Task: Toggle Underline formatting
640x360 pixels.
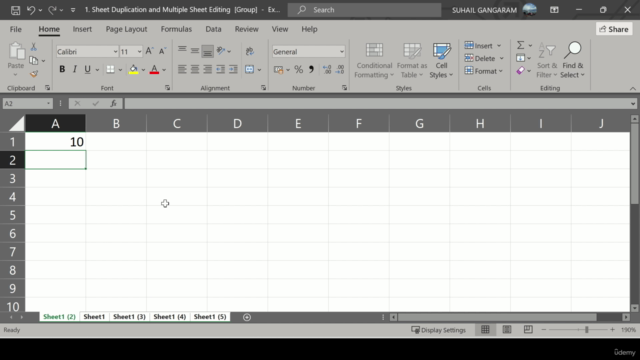Action: [87, 69]
